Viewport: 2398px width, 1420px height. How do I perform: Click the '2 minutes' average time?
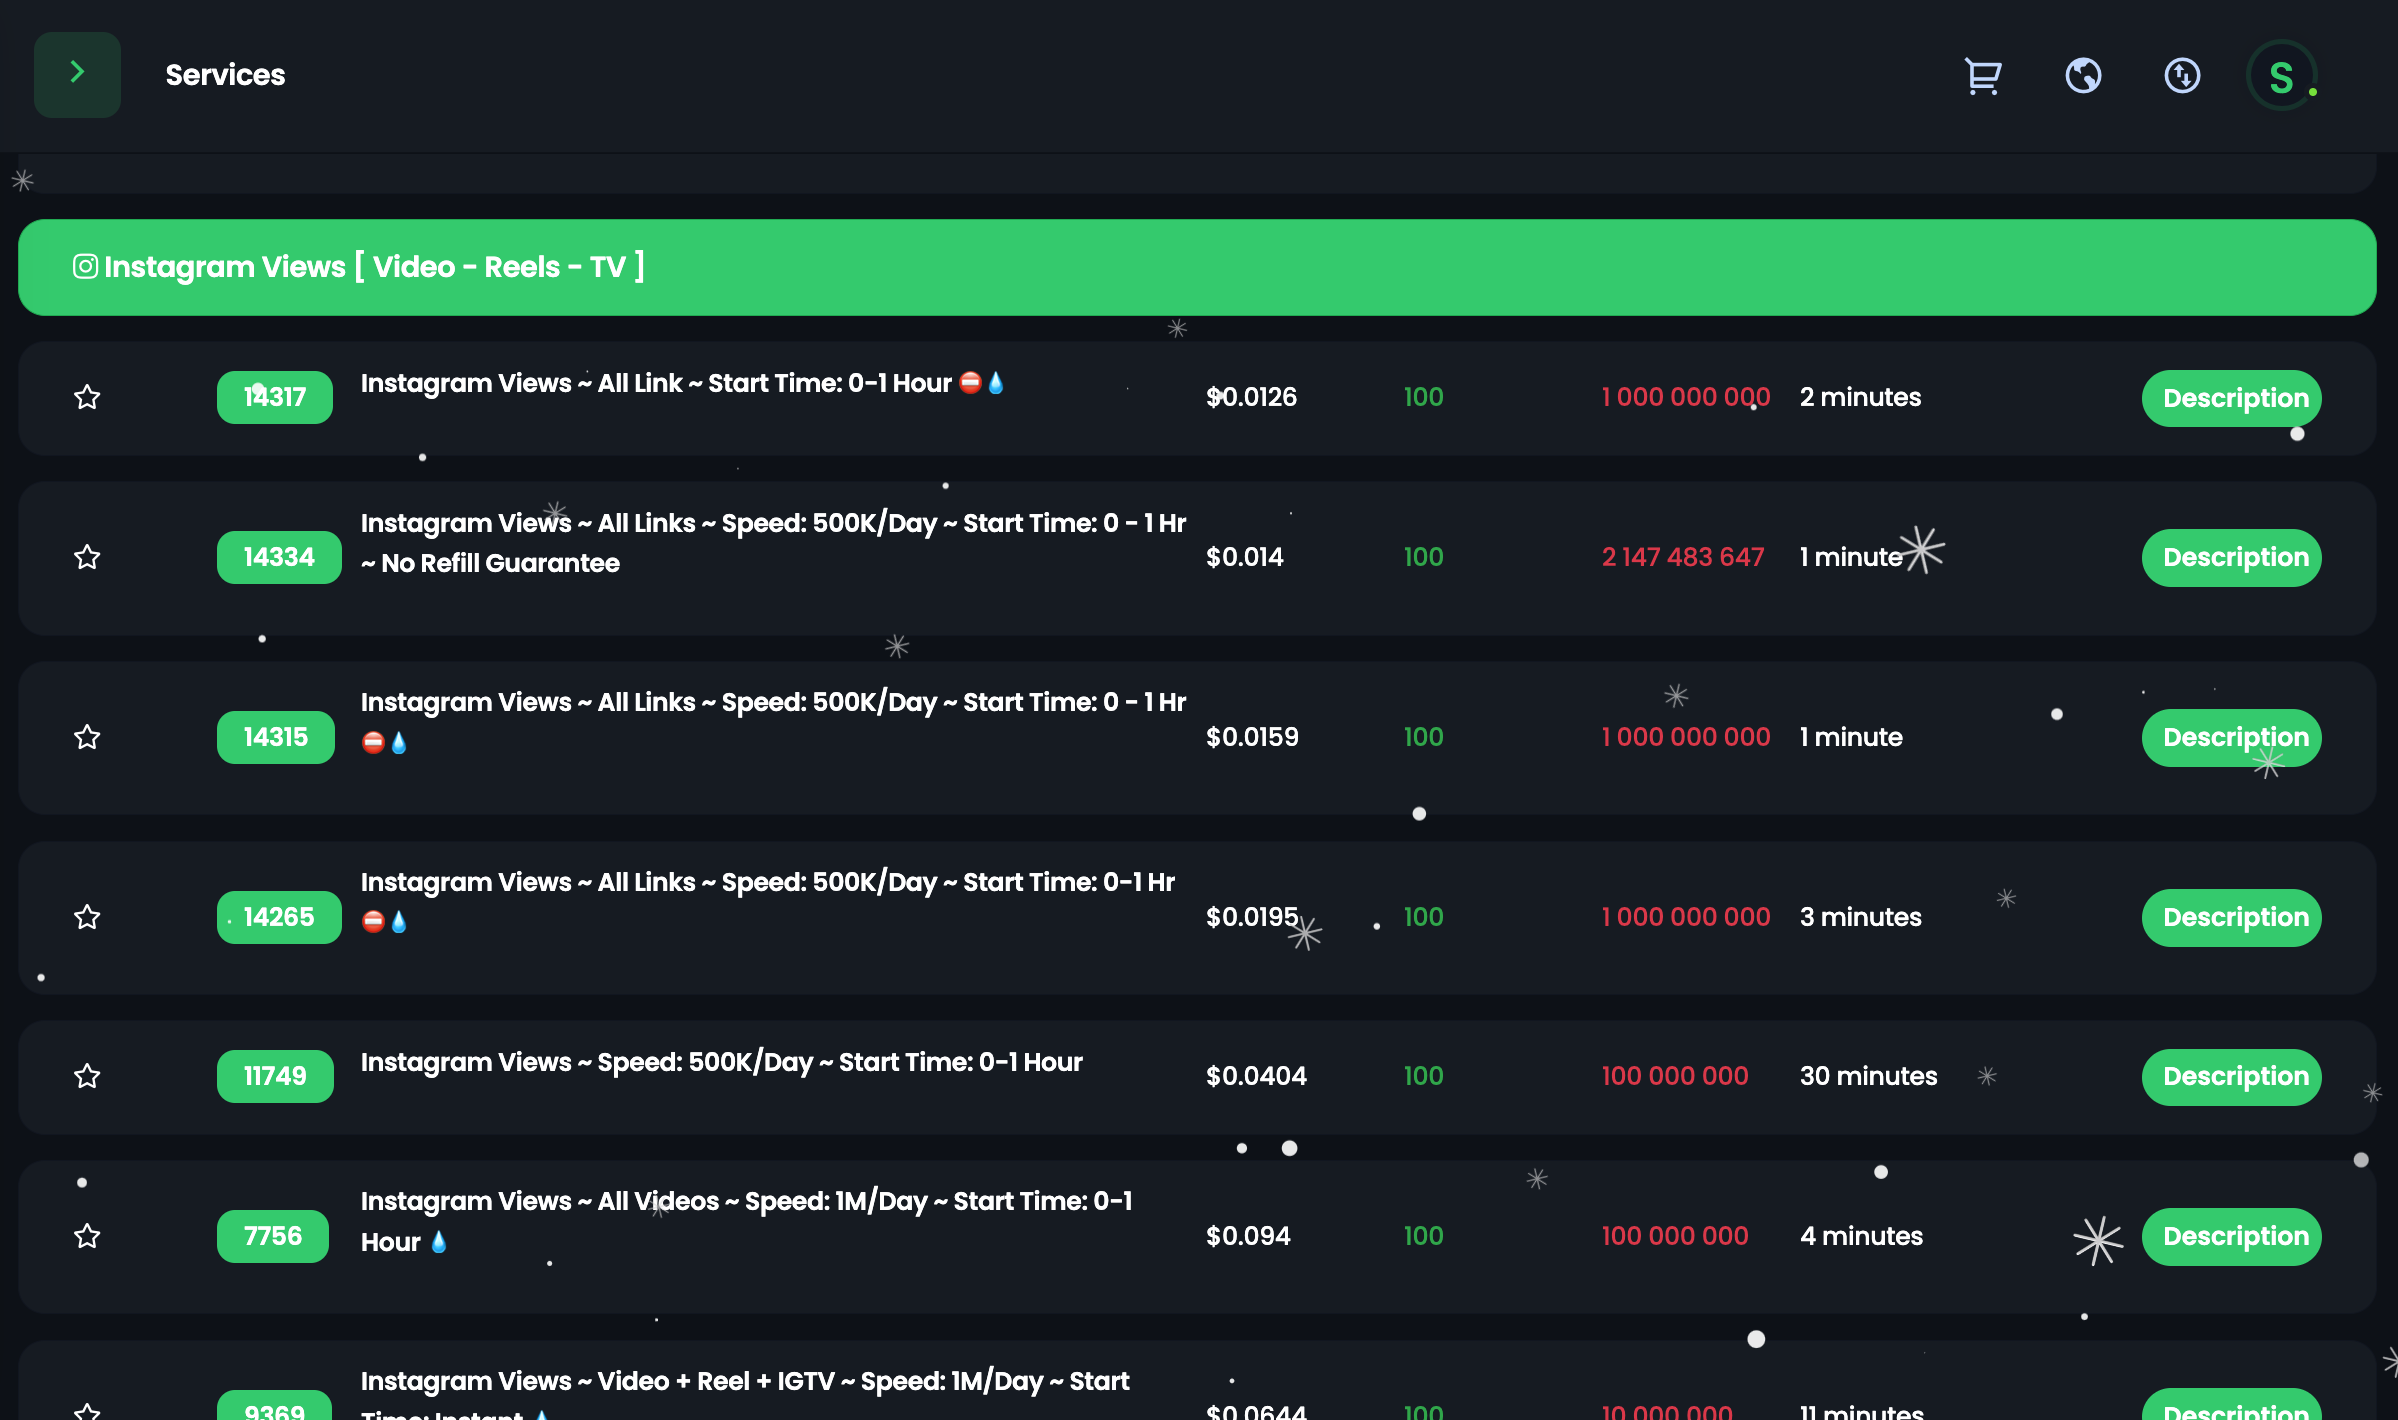click(x=1860, y=397)
